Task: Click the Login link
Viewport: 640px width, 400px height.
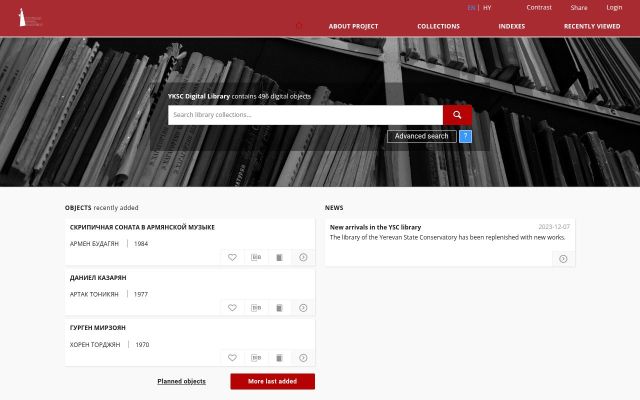Action: [x=614, y=7]
